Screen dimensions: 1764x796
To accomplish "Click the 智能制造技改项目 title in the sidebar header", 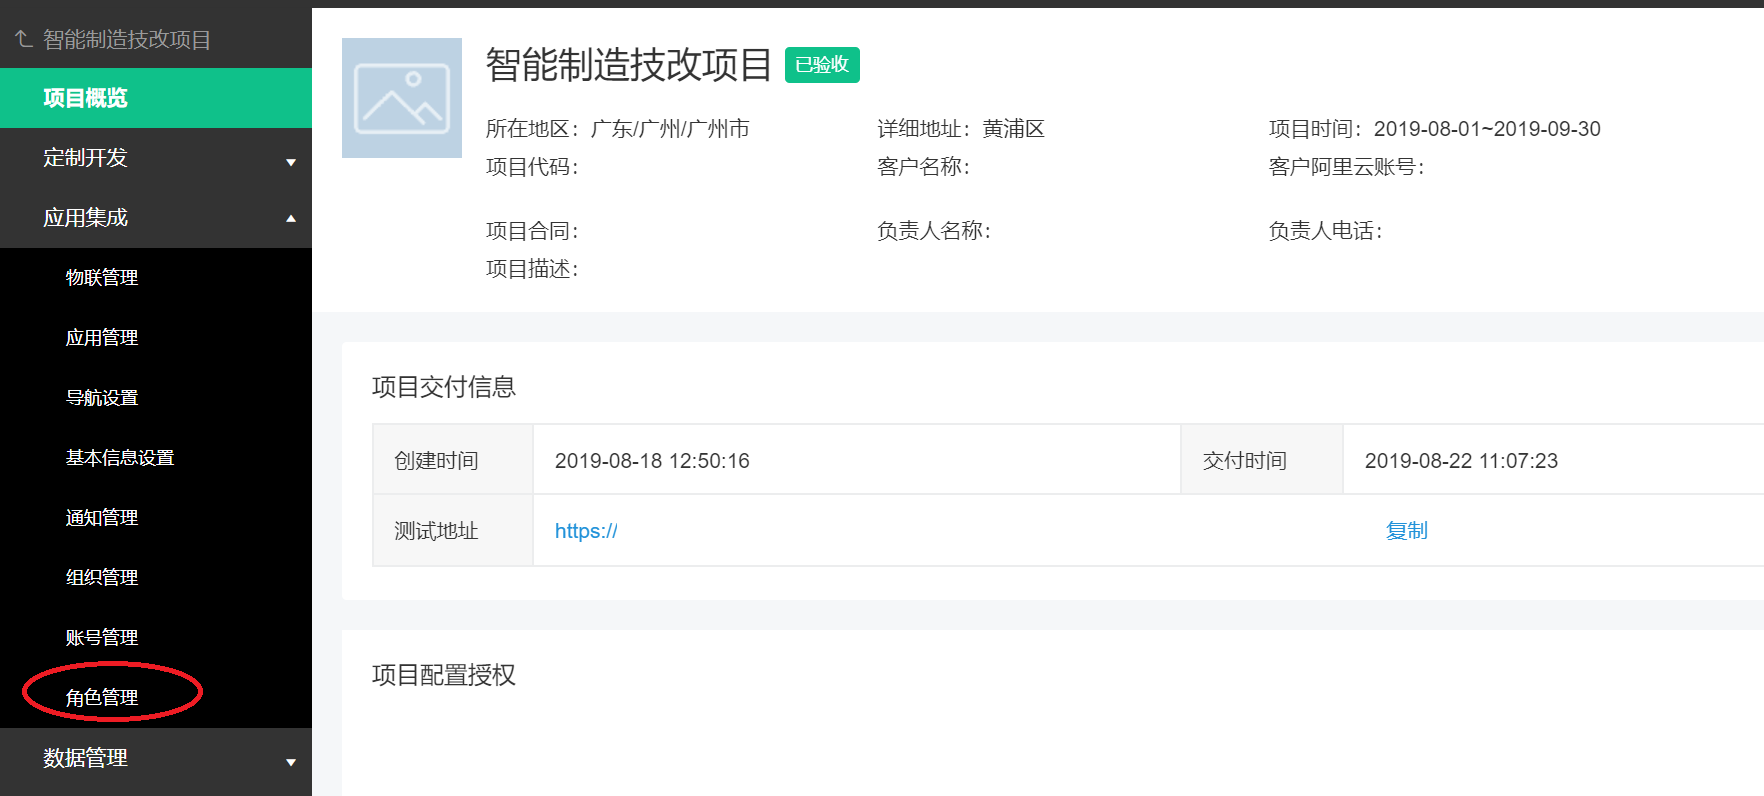I will pos(127,39).
